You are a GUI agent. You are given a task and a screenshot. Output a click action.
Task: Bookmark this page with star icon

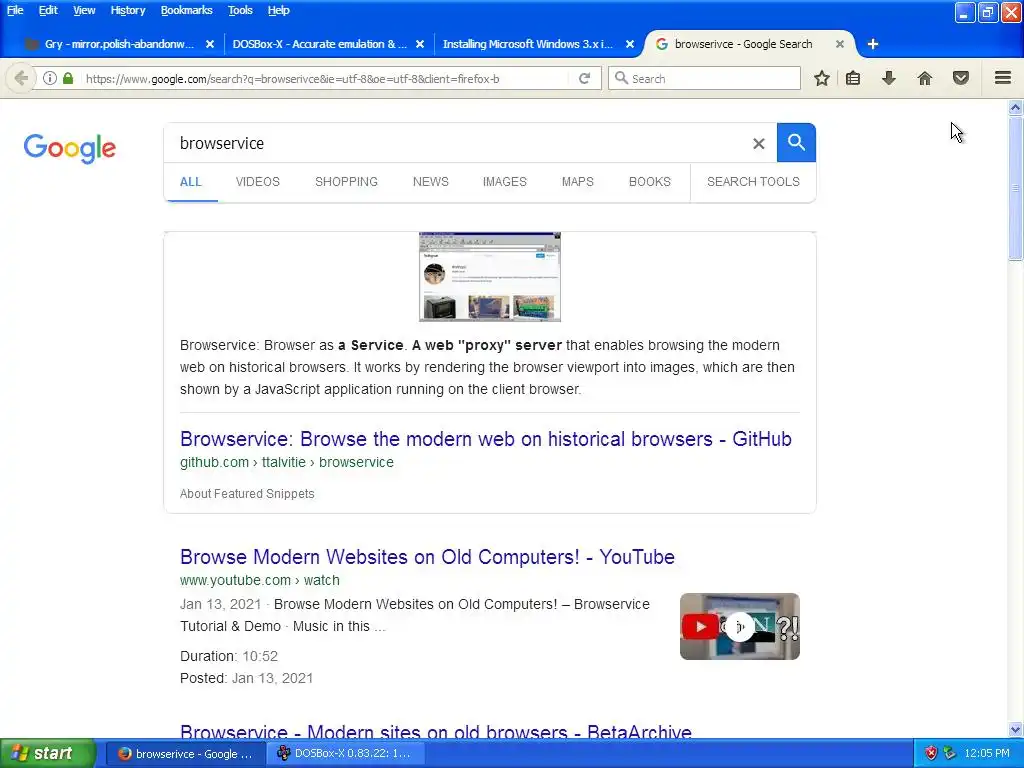822,78
